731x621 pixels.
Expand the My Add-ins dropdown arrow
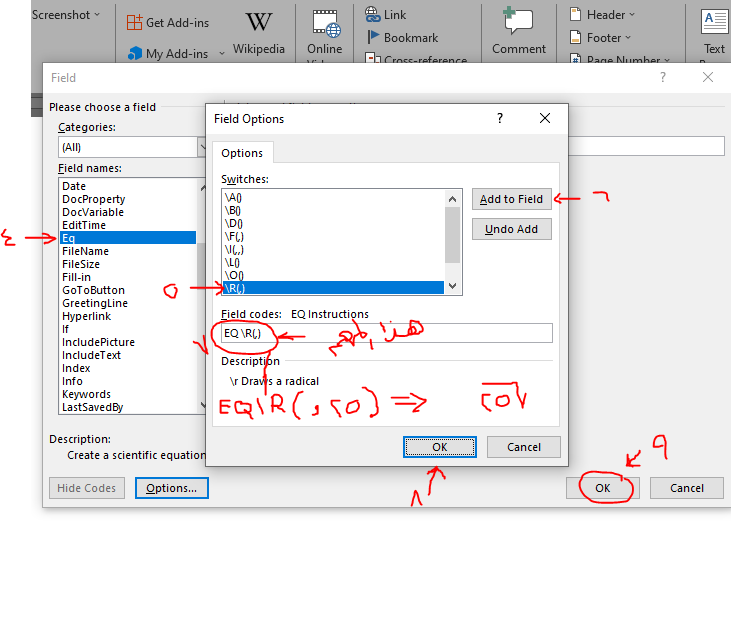pyautogui.click(x=222, y=54)
